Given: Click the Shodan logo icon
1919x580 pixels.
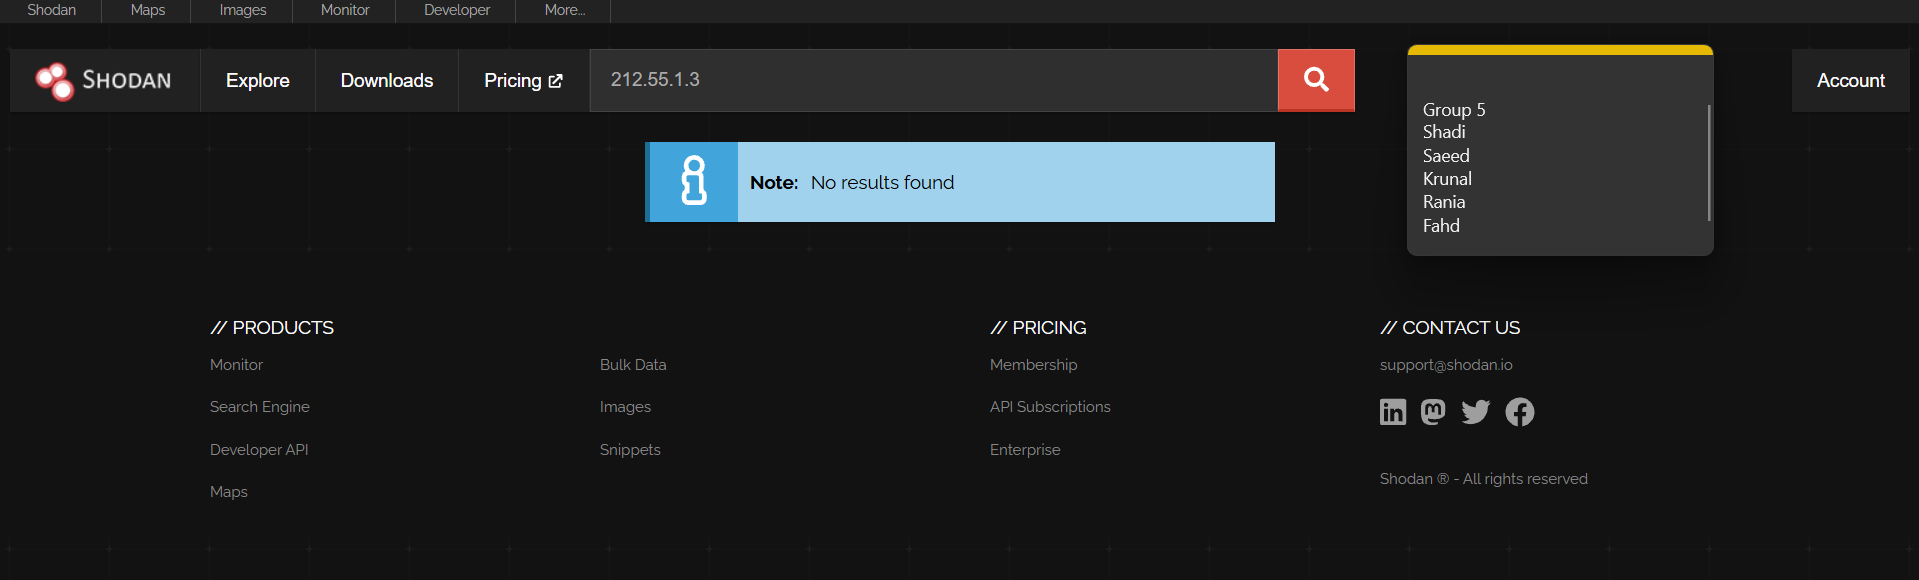Looking at the screenshot, I should click(54, 81).
